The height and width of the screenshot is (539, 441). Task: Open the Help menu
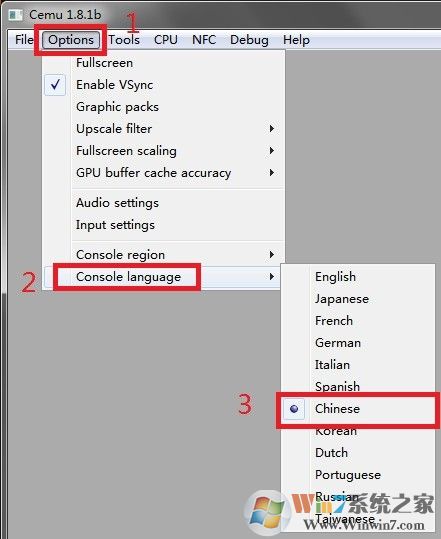click(296, 40)
